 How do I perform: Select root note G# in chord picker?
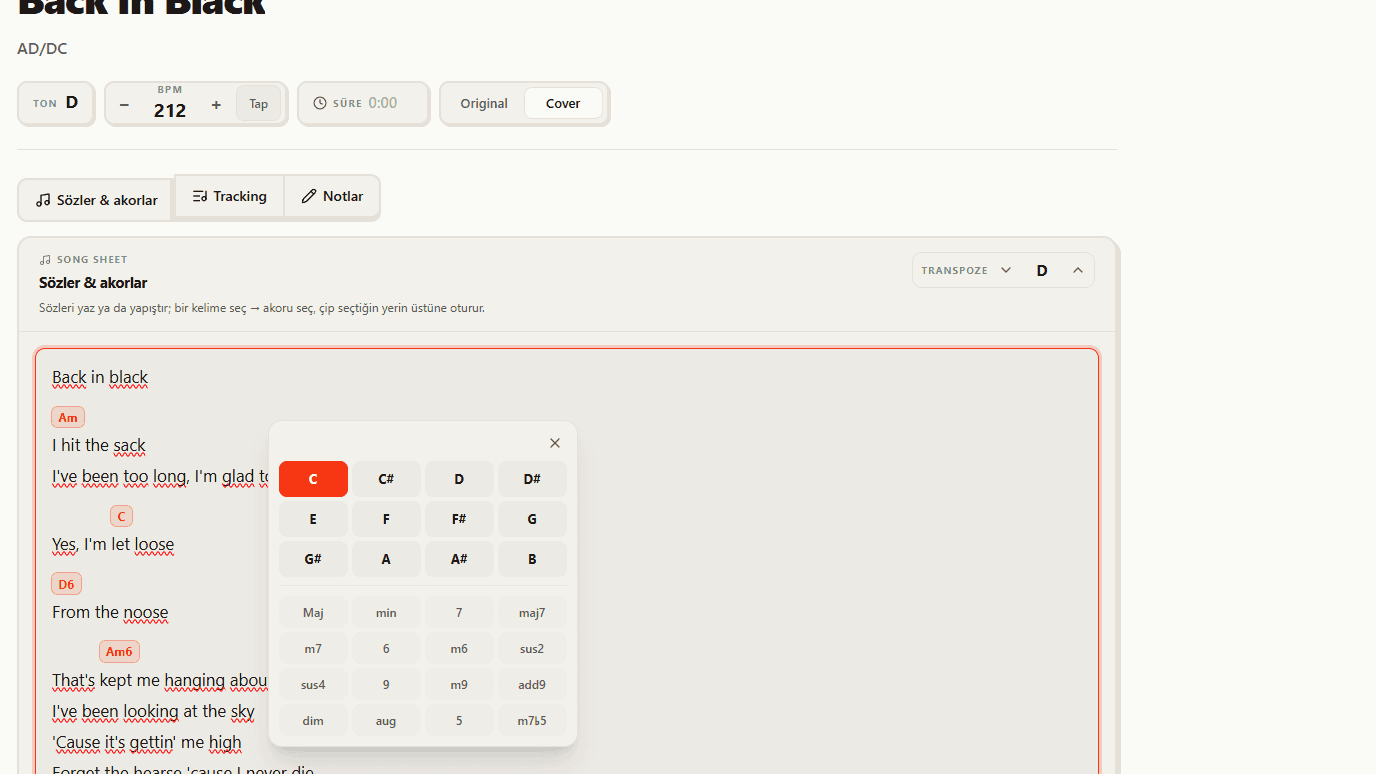tap(313, 559)
